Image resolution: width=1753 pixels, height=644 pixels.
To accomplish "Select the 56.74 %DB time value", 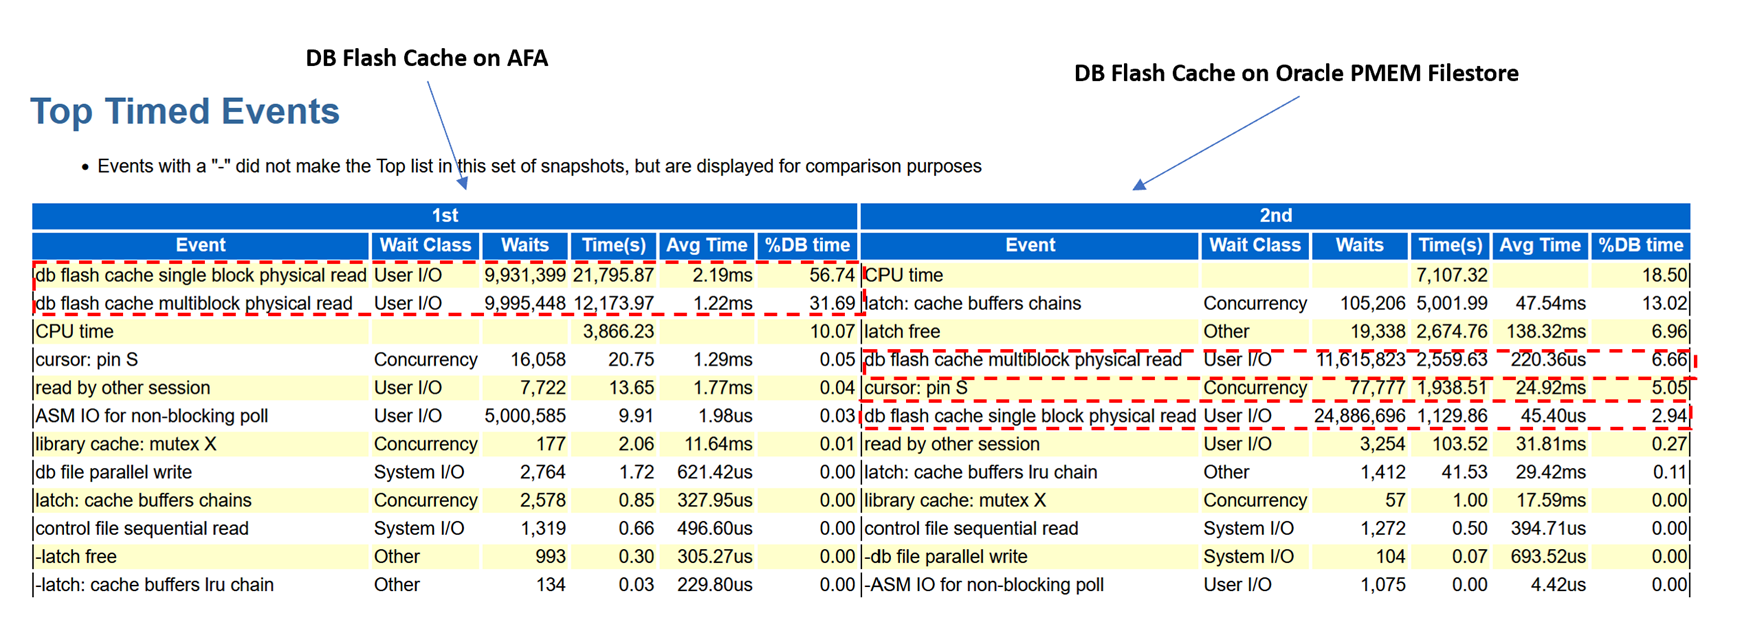I will click(x=832, y=275).
